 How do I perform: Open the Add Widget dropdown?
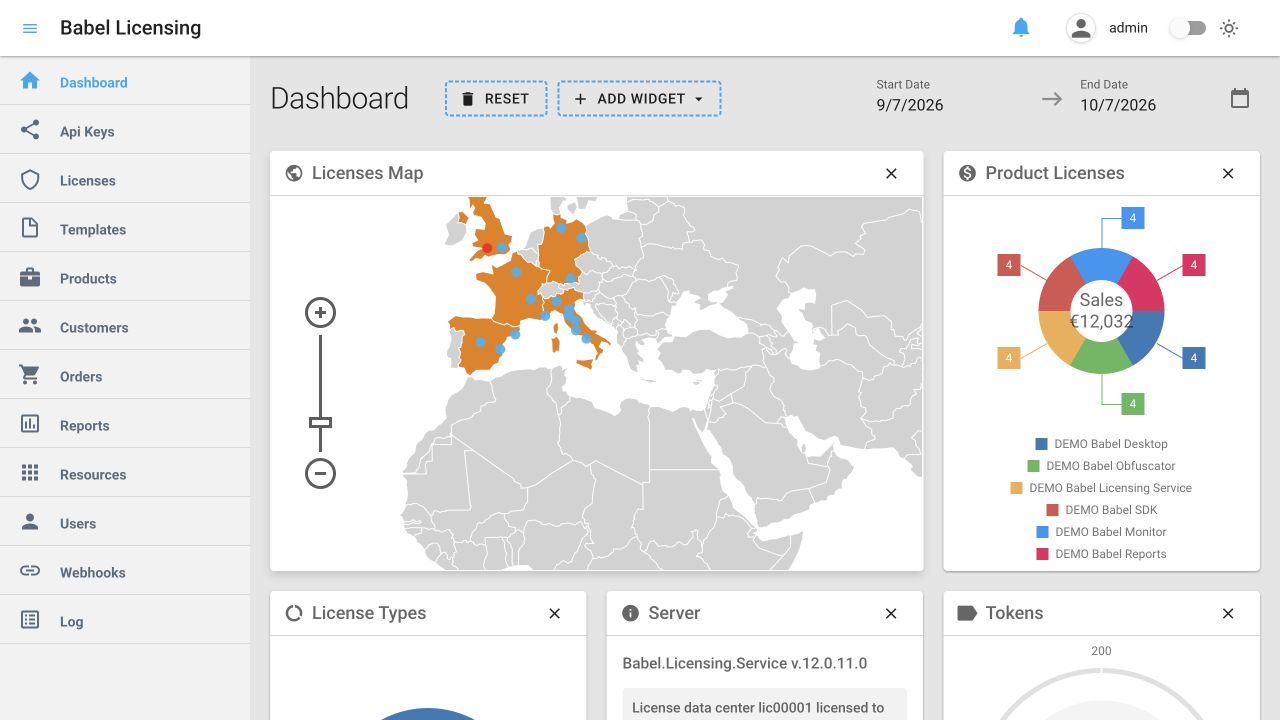pyautogui.click(x=639, y=99)
